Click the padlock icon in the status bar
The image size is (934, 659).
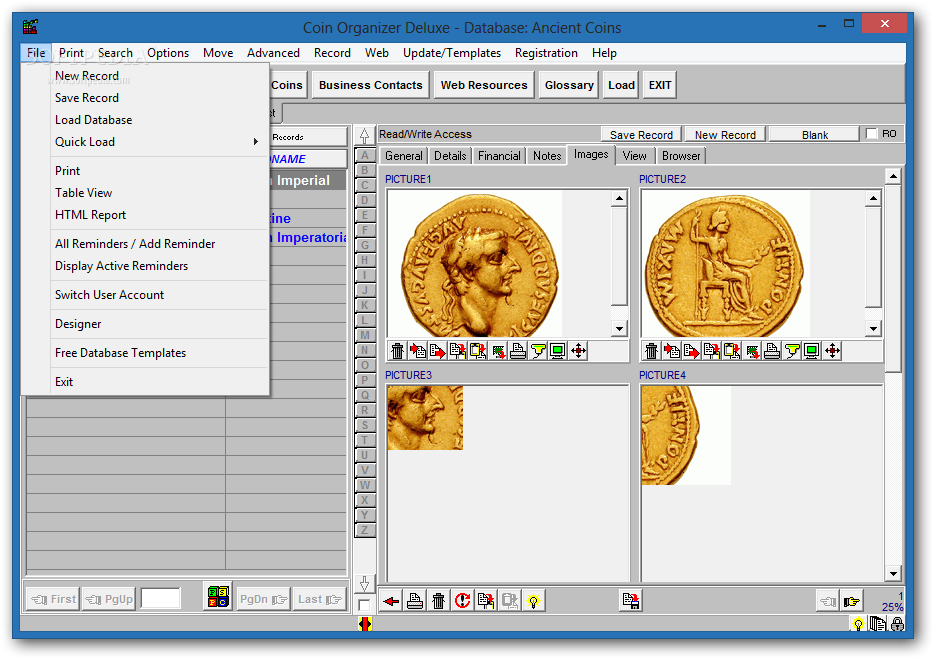(898, 624)
